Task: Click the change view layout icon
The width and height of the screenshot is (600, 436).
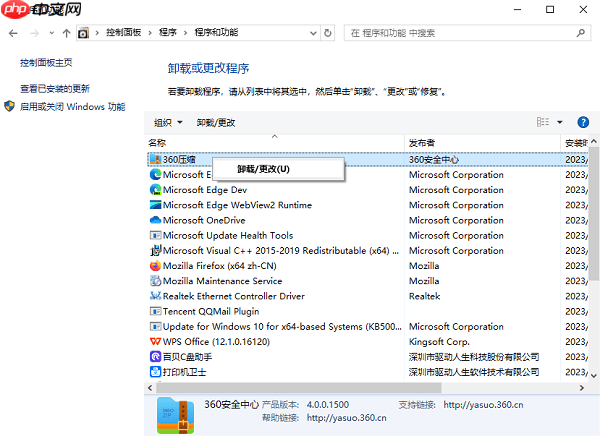Action: coord(543,122)
